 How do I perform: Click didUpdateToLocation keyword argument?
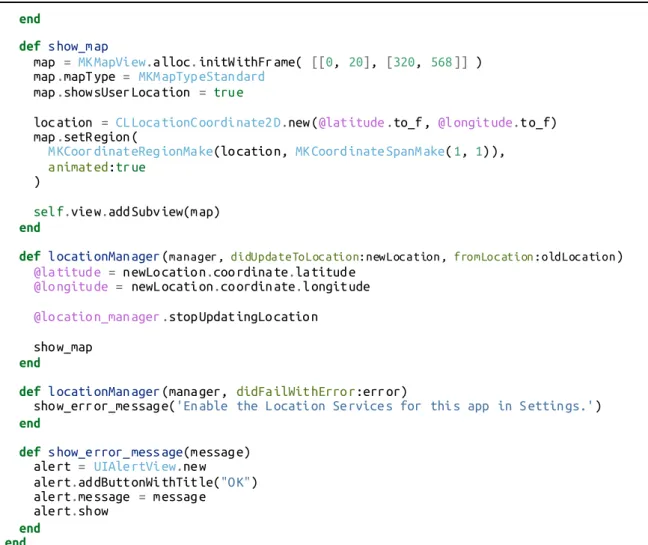pyautogui.click(x=295, y=257)
